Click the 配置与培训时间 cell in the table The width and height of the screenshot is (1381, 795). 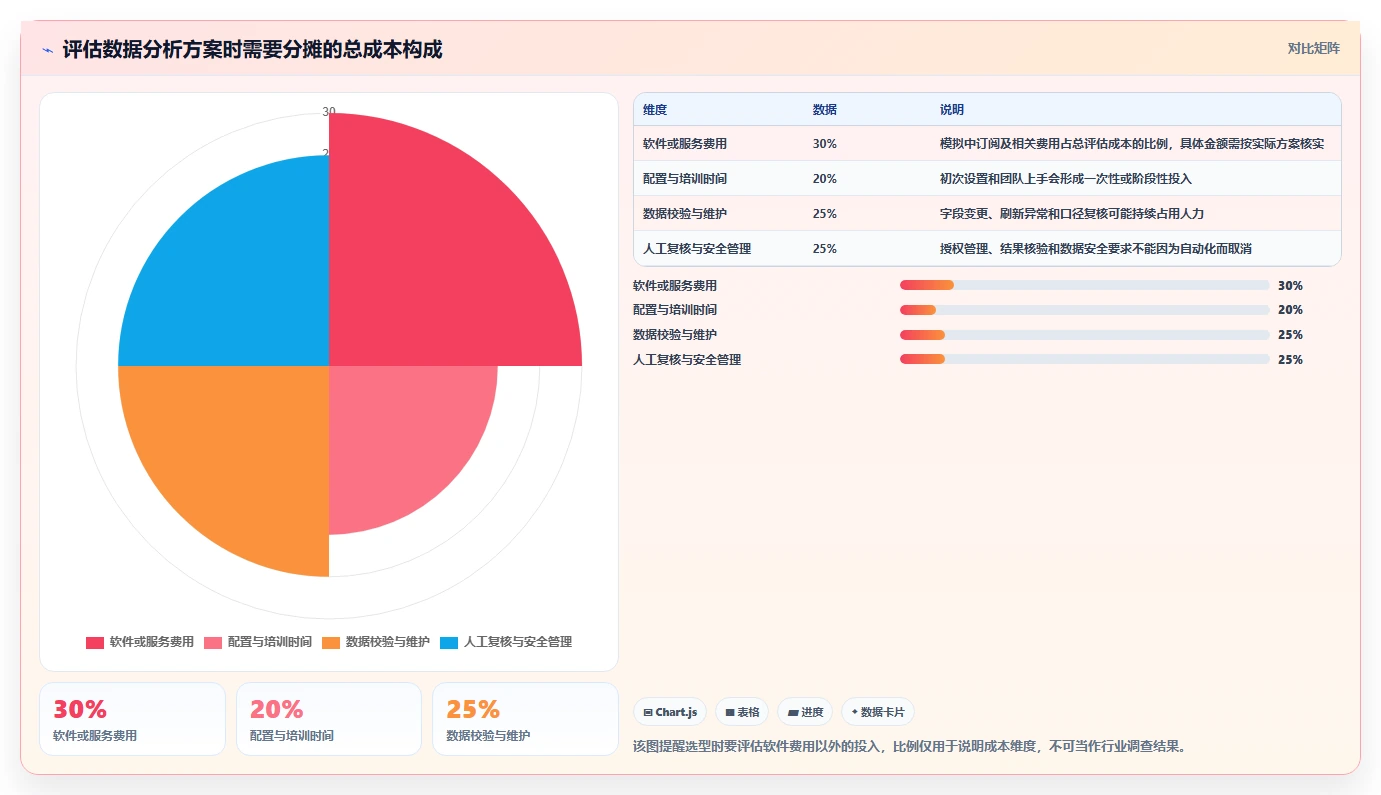pos(685,179)
